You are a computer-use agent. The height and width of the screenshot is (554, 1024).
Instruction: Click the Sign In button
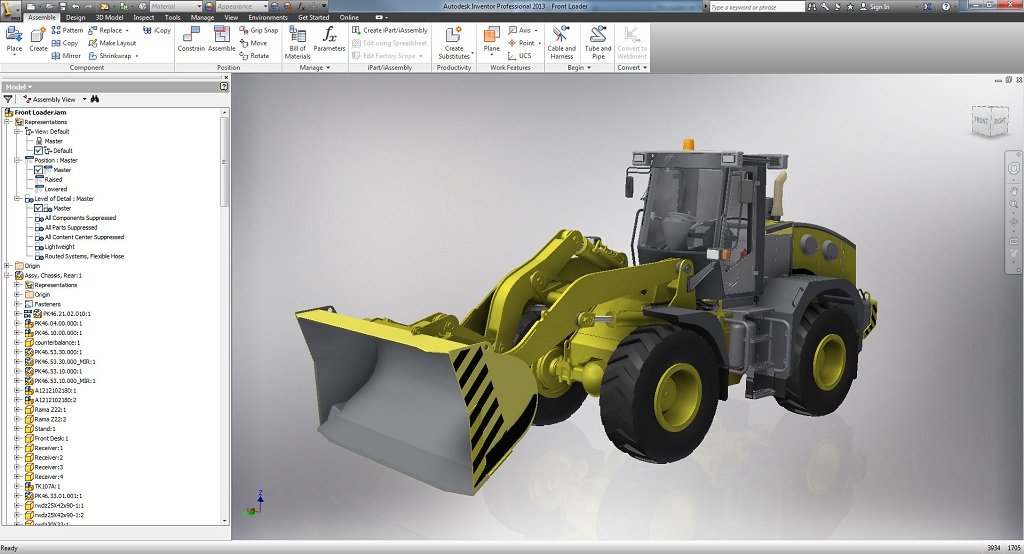pyautogui.click(x=878, y=6)
